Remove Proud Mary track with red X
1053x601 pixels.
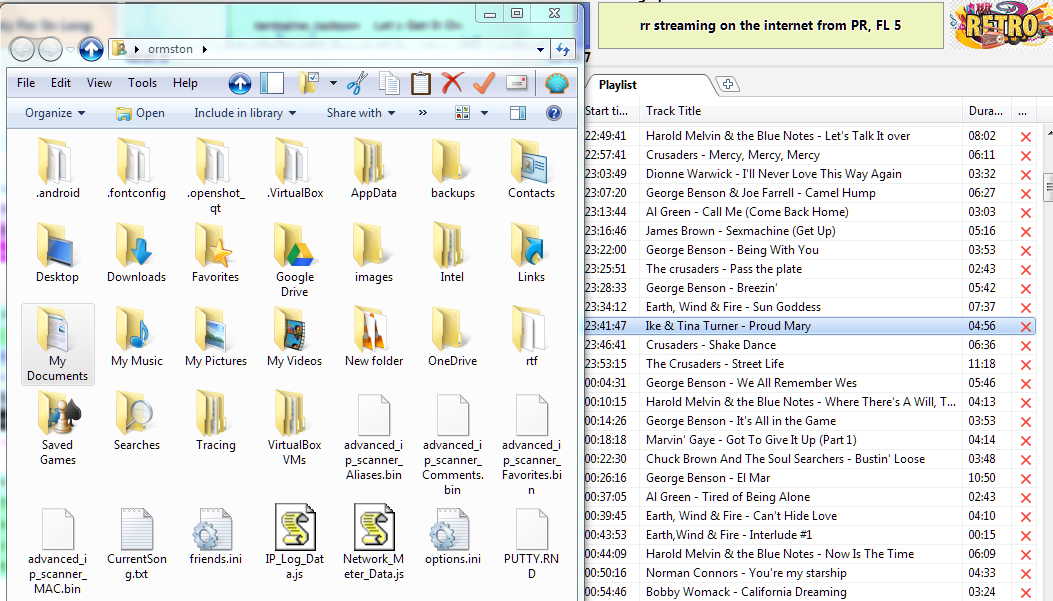[1025, 326]
